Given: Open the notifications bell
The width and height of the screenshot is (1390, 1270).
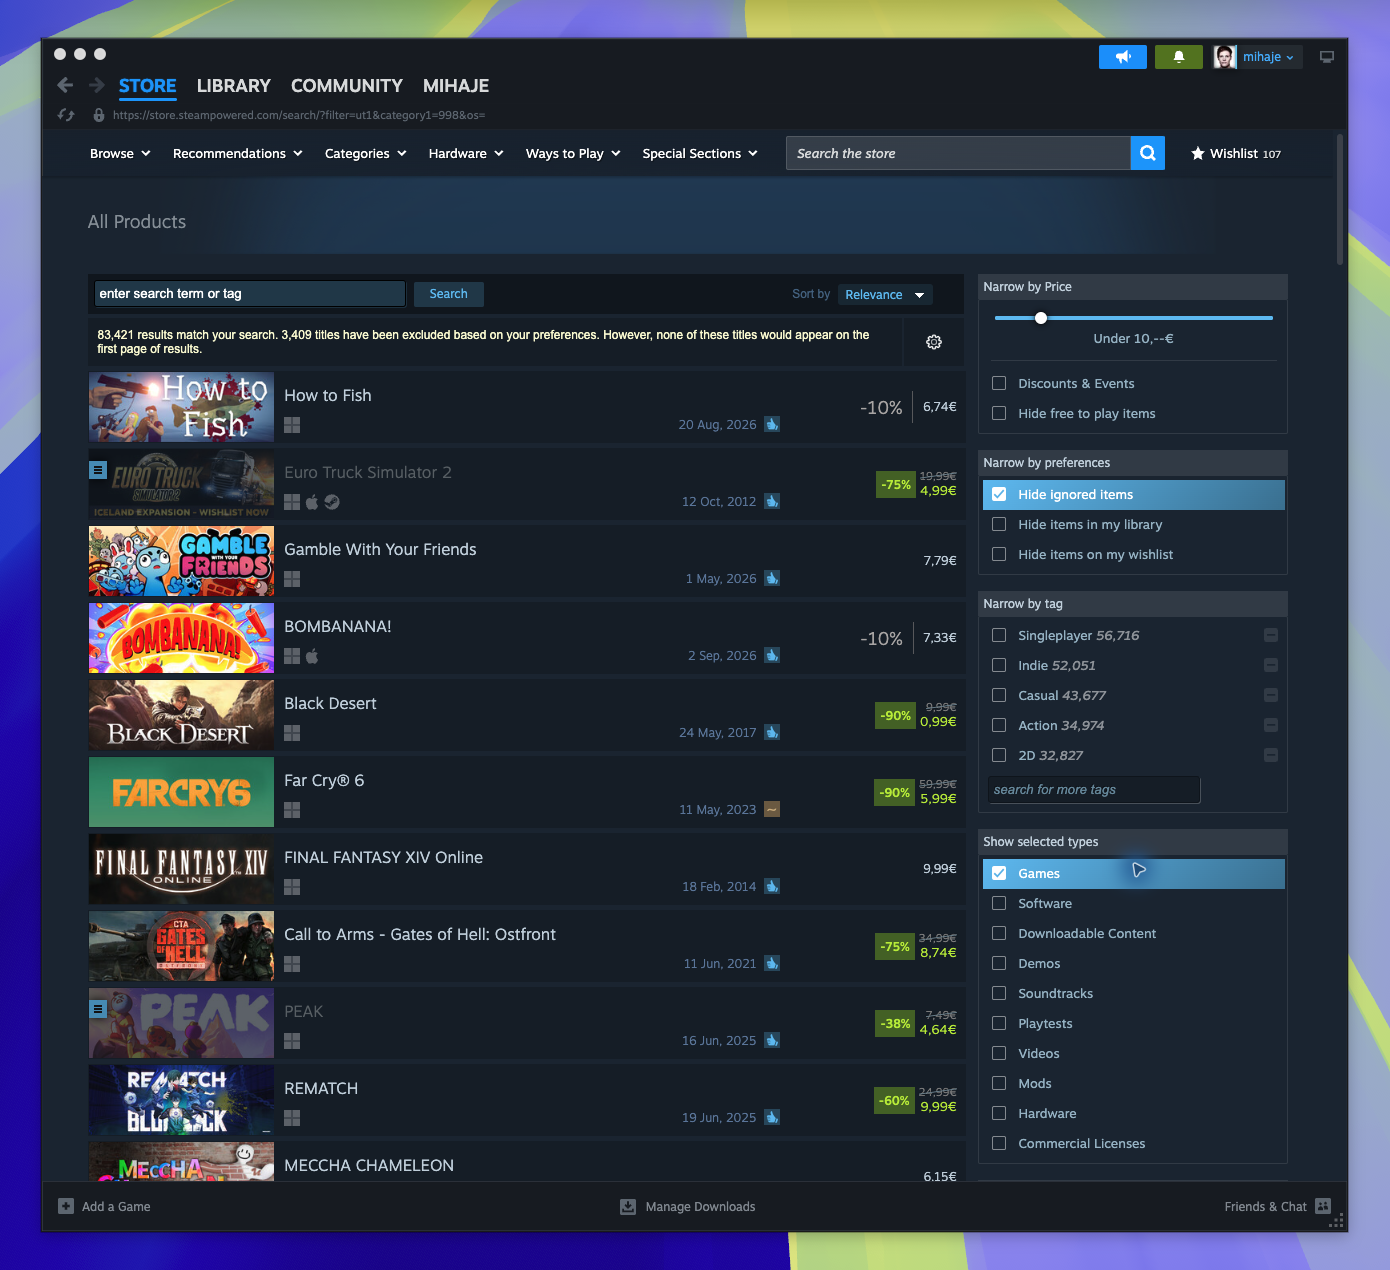Looking at the screenshot, I should click(x=1179, y=57).
